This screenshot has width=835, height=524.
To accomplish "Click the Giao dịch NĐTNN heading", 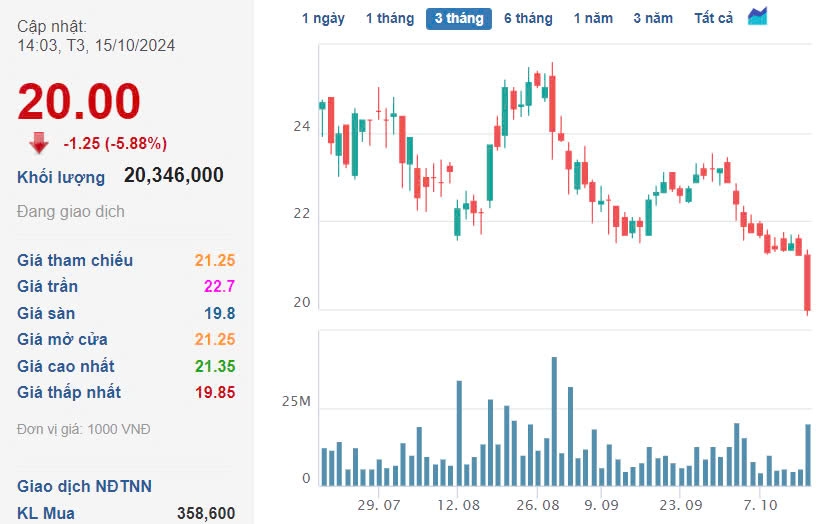I will pos(84,486).
